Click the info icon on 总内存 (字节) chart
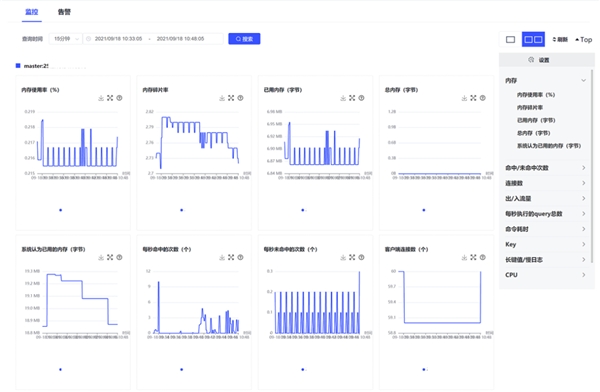This screenshot has height=392, width=600. 483,98
